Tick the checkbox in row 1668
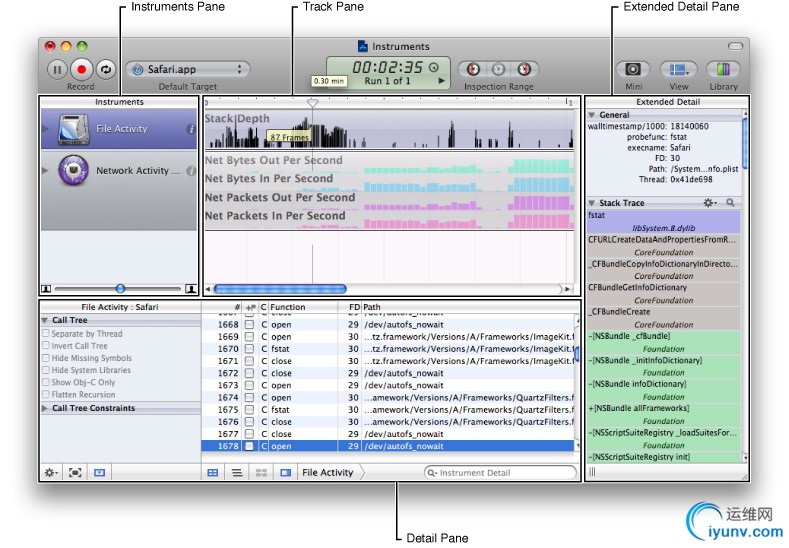The width and height of the screenshot is (789, 548). click(249, 325)
